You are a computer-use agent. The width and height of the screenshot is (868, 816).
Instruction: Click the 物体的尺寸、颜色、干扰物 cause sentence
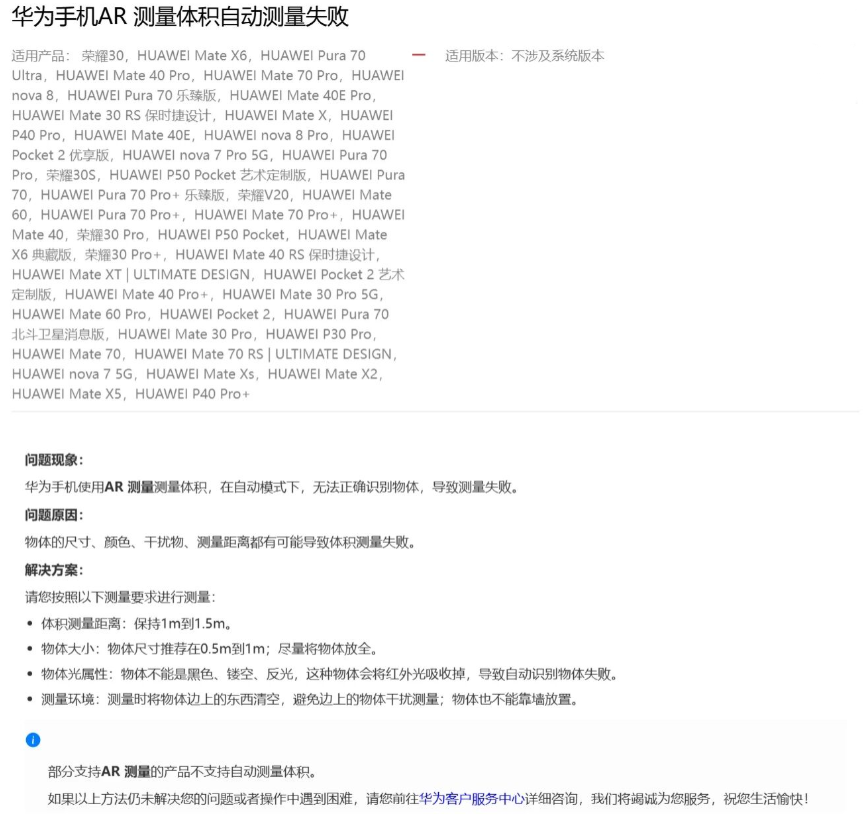(x=220, y=542)
